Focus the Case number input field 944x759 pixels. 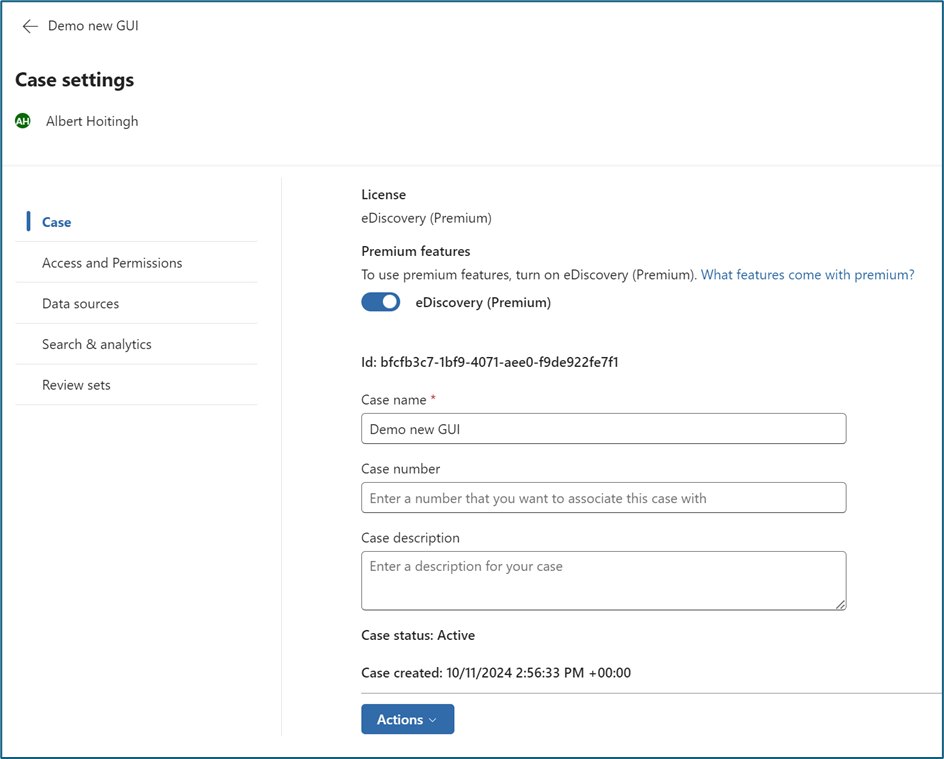tap(603, 498)
